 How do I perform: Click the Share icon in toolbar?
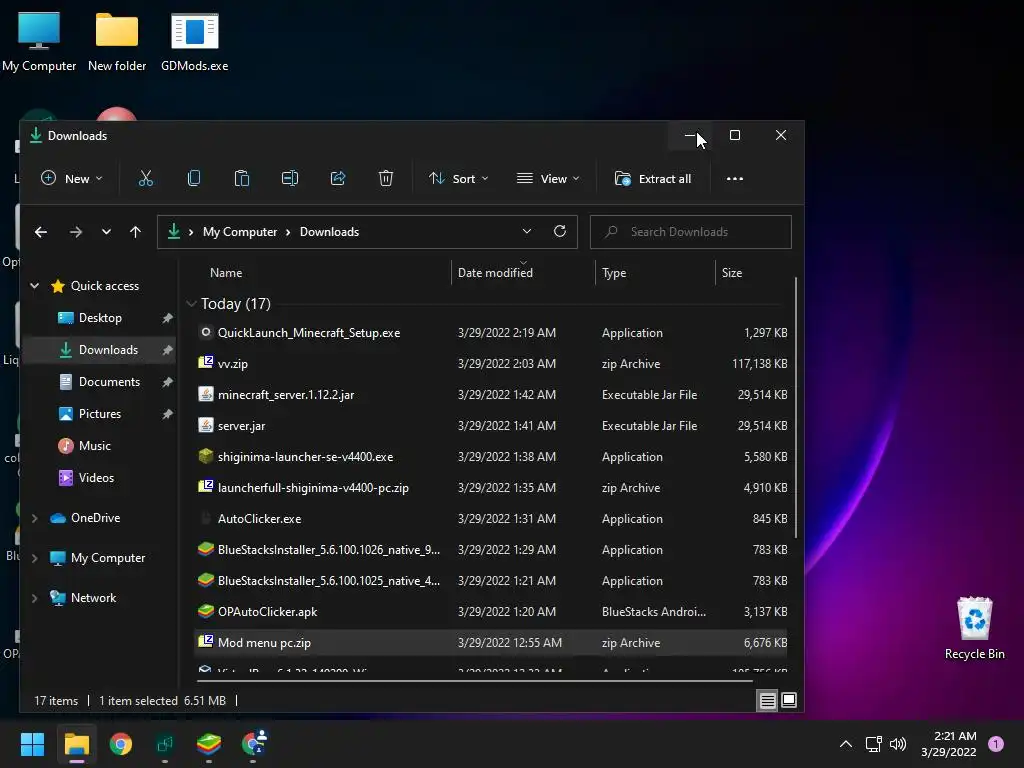(x=338, y=178)
